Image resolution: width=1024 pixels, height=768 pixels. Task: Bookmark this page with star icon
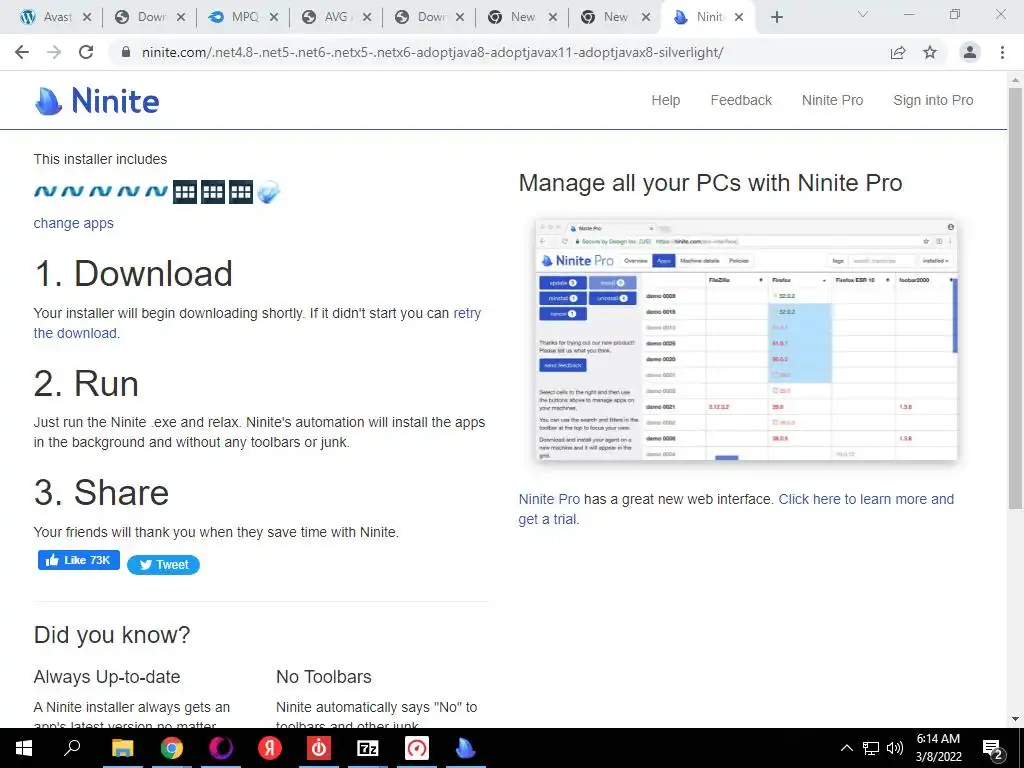point(930,52)
